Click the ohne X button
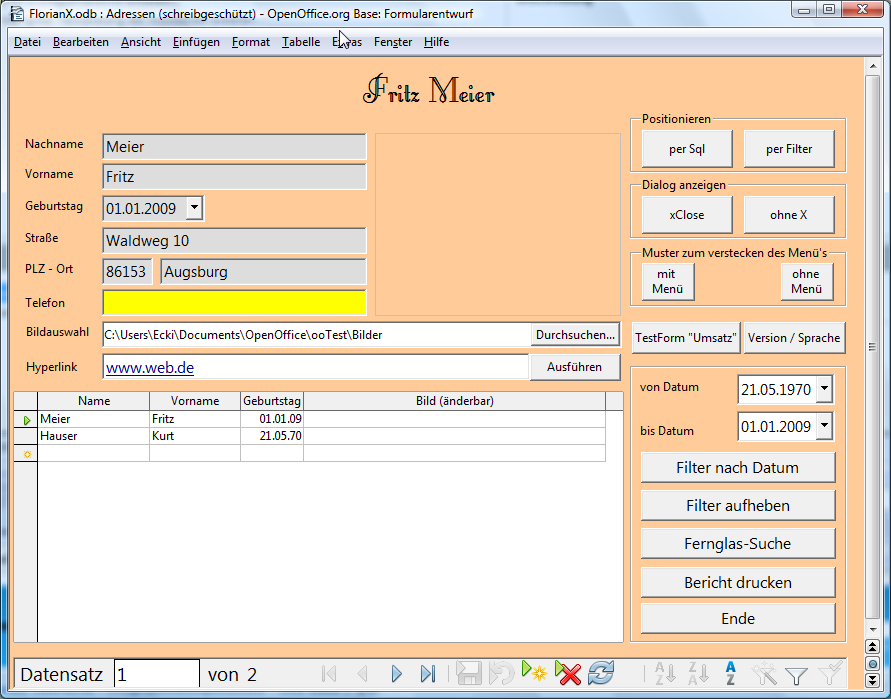891x699 pixels. [x=789, y=215]
